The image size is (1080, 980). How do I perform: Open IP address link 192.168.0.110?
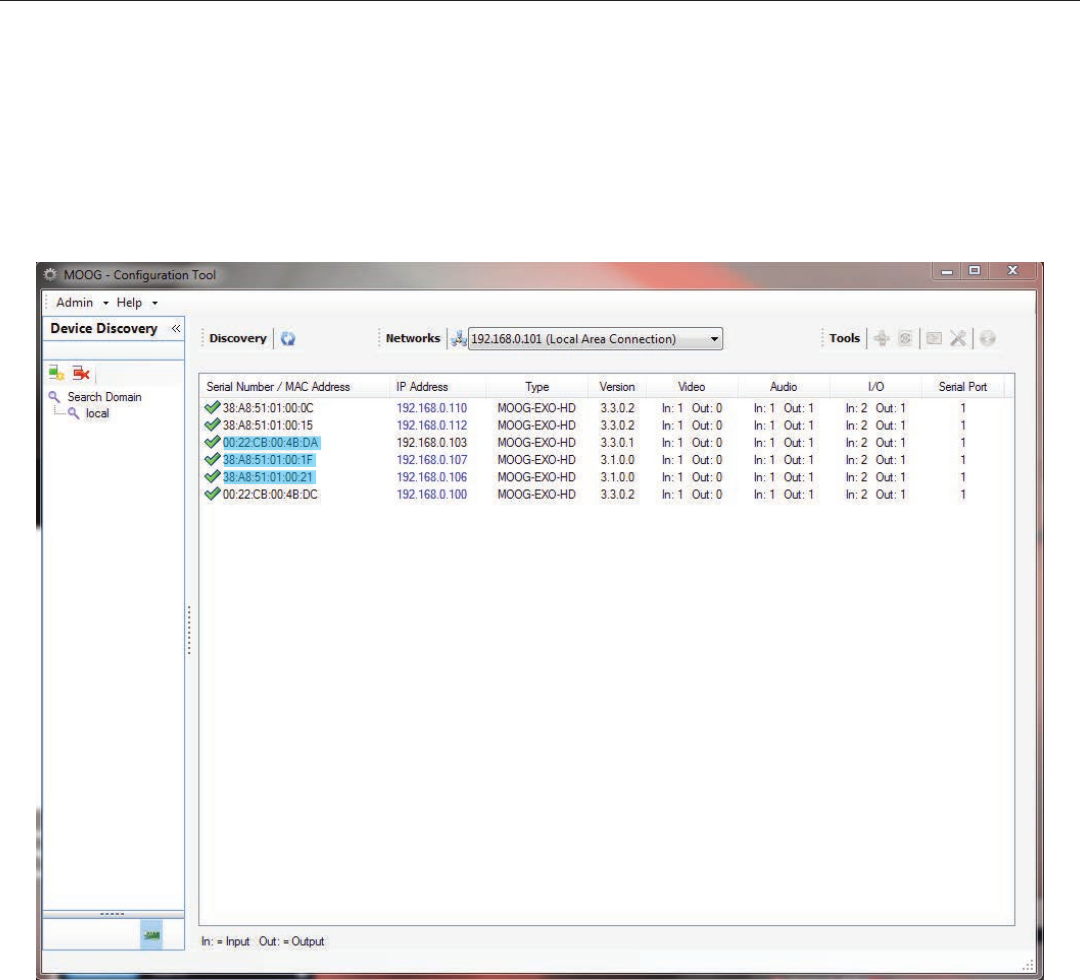pos(431,408)
